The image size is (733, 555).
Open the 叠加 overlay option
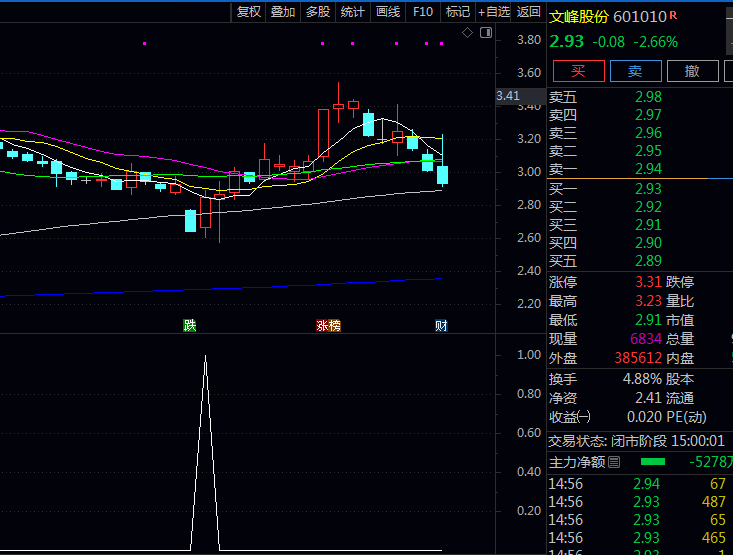[x=283, y=12]
